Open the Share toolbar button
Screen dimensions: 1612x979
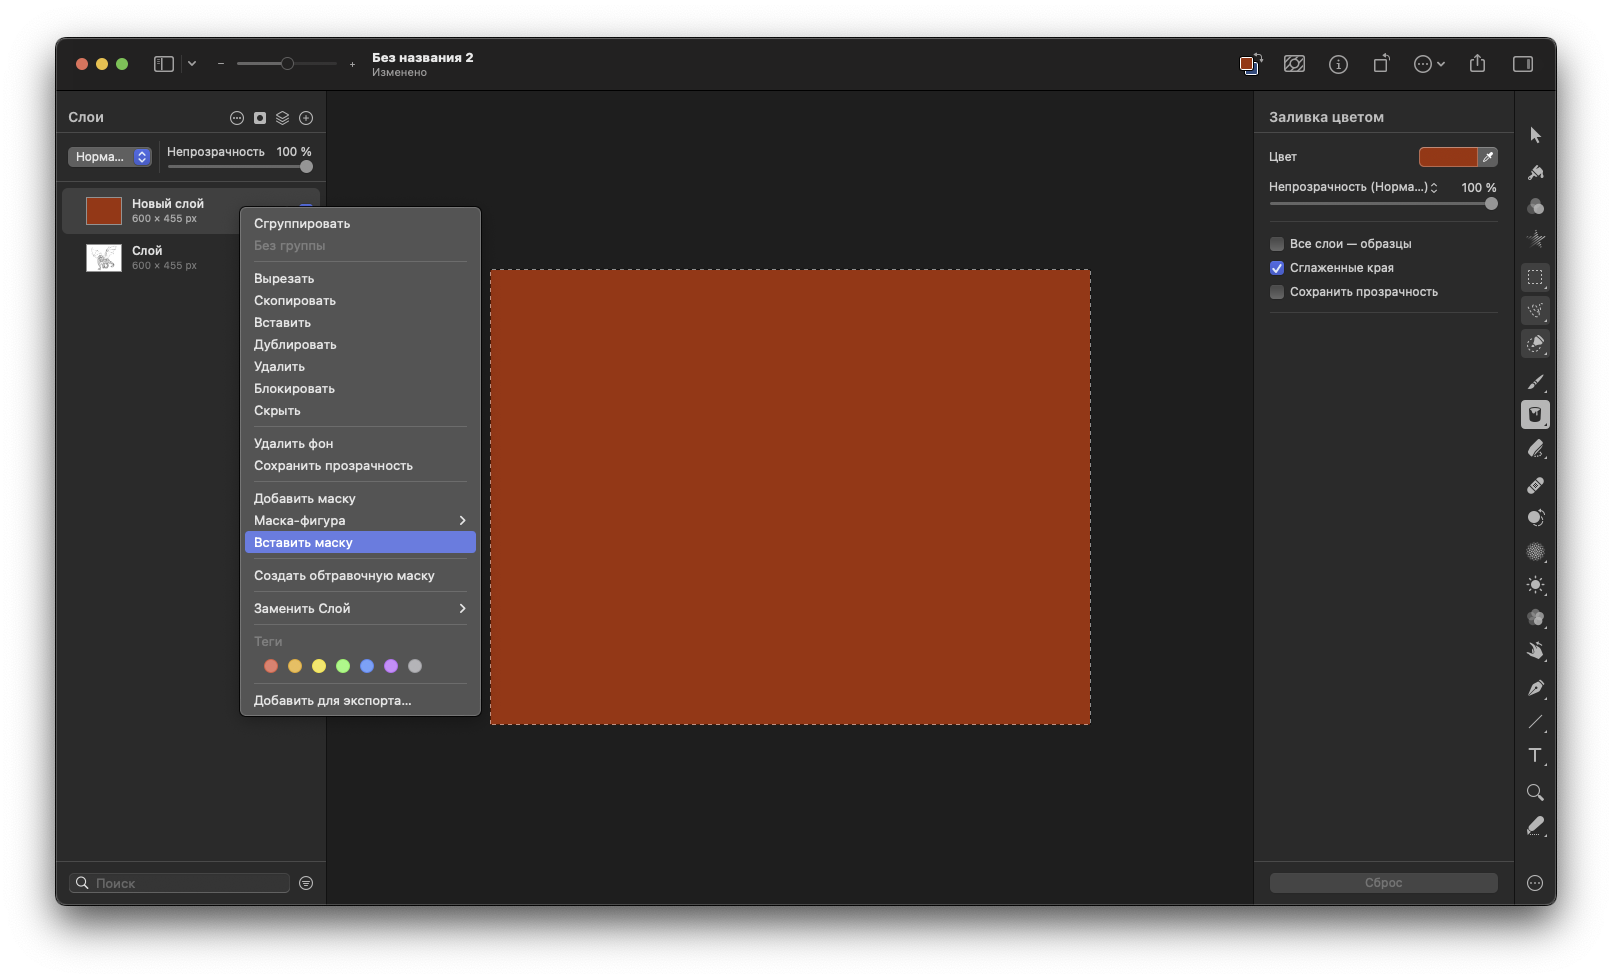click(x=1477, y=64)
